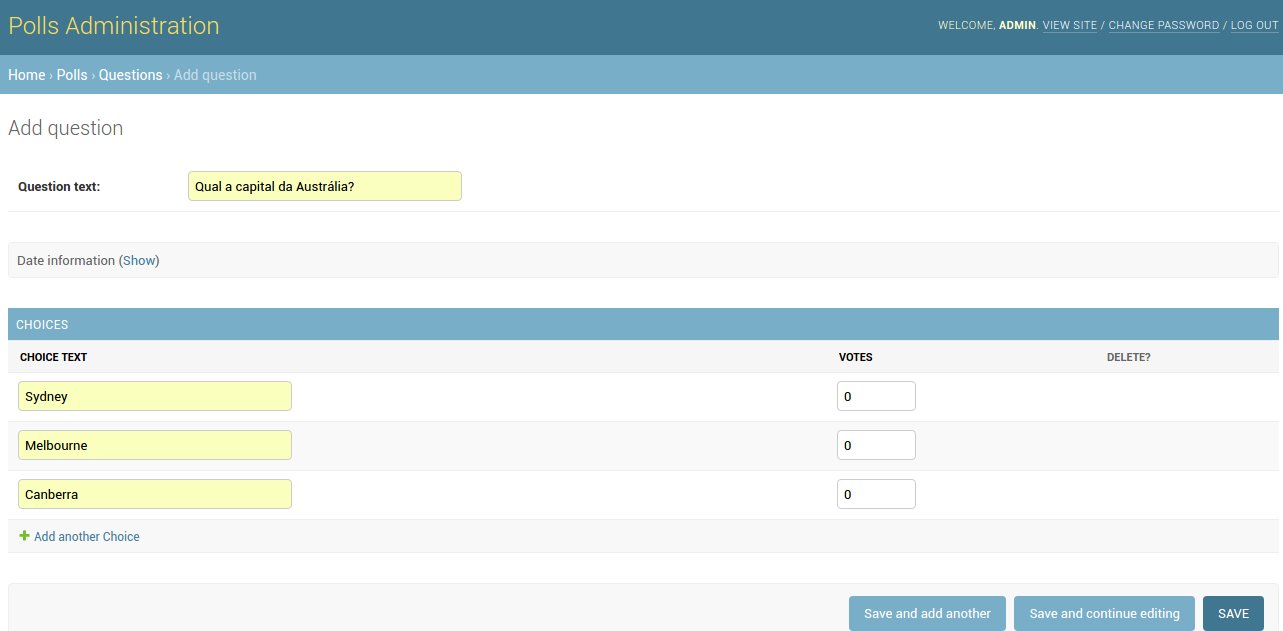Open Change Password link
The image size is (1283, 631).
coord(1164,25)
